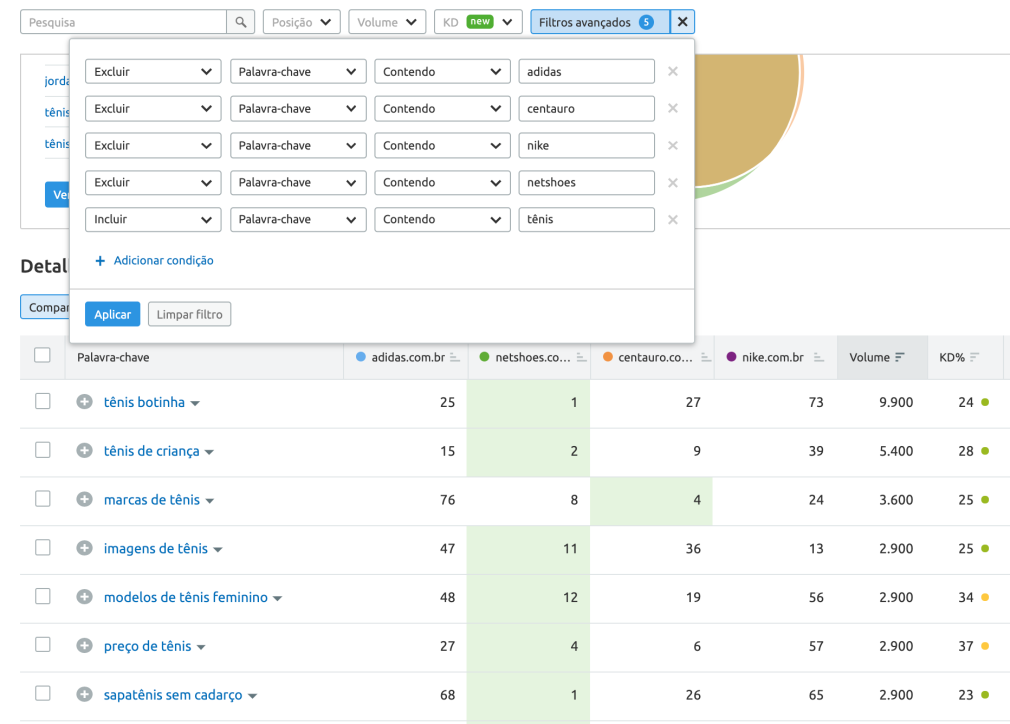This screenshot has height=724, width=1010.
Task: Sort by adidas.com.br column icon
Action: tap(455, 357)
